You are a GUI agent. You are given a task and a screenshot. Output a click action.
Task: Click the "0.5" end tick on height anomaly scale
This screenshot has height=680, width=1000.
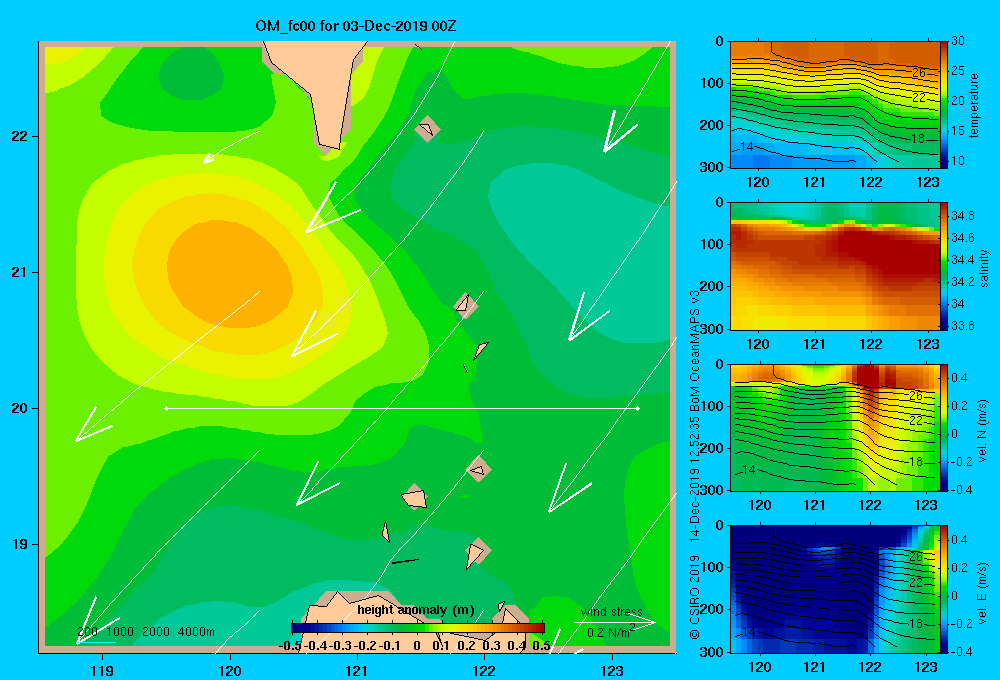(541, 646)
